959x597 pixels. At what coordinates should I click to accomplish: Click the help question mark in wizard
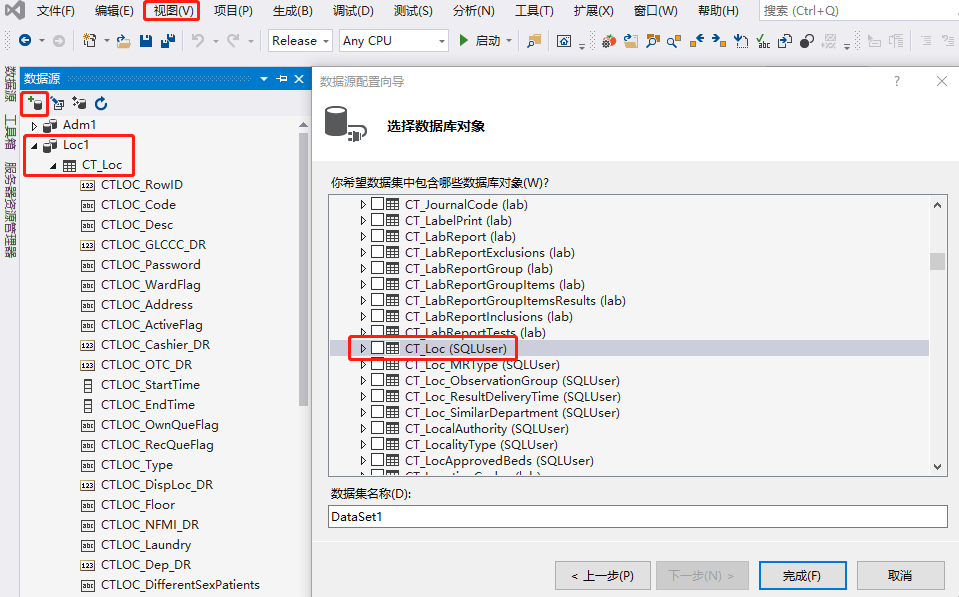[x=897, y=81]
